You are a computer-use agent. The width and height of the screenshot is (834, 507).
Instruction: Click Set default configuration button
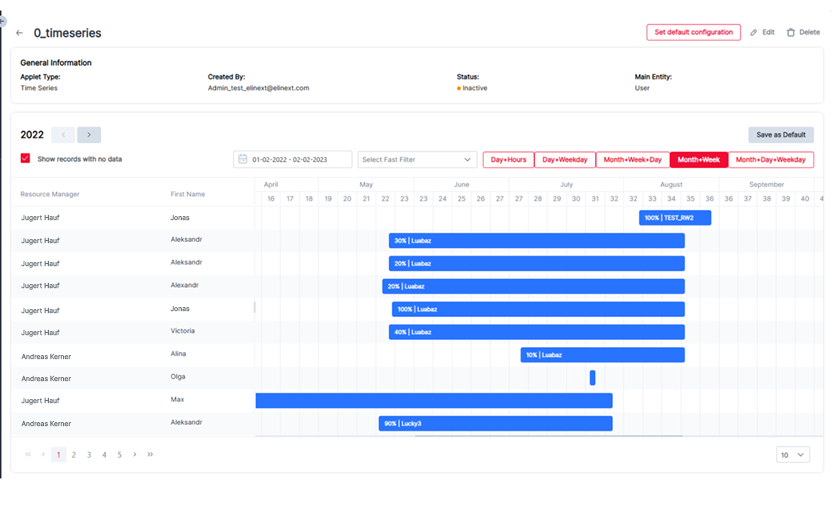pos(693,32)
